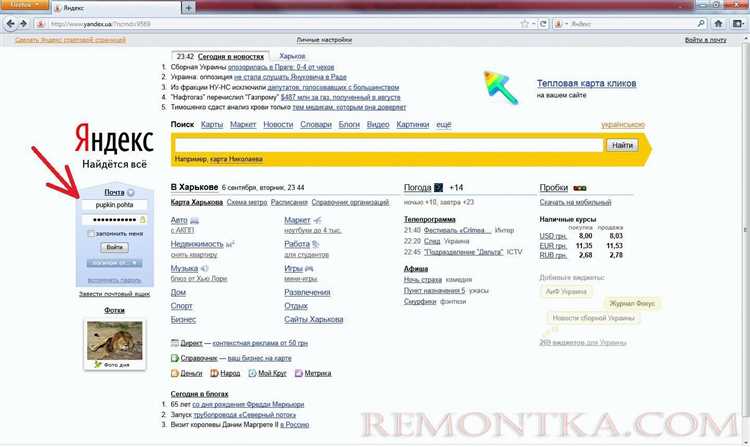Click the Найти search button

coord(622,145)
